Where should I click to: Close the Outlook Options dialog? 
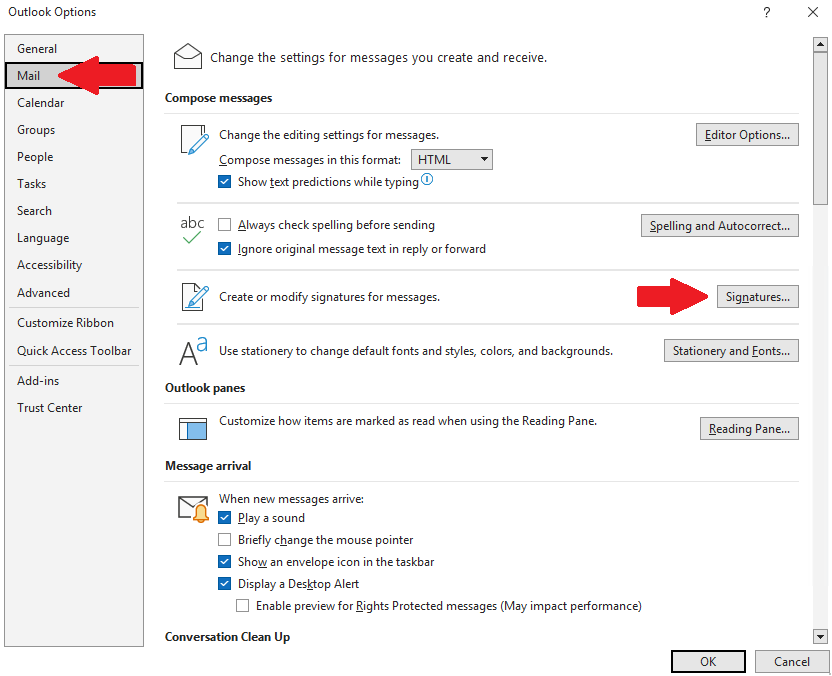pos(812,12)
